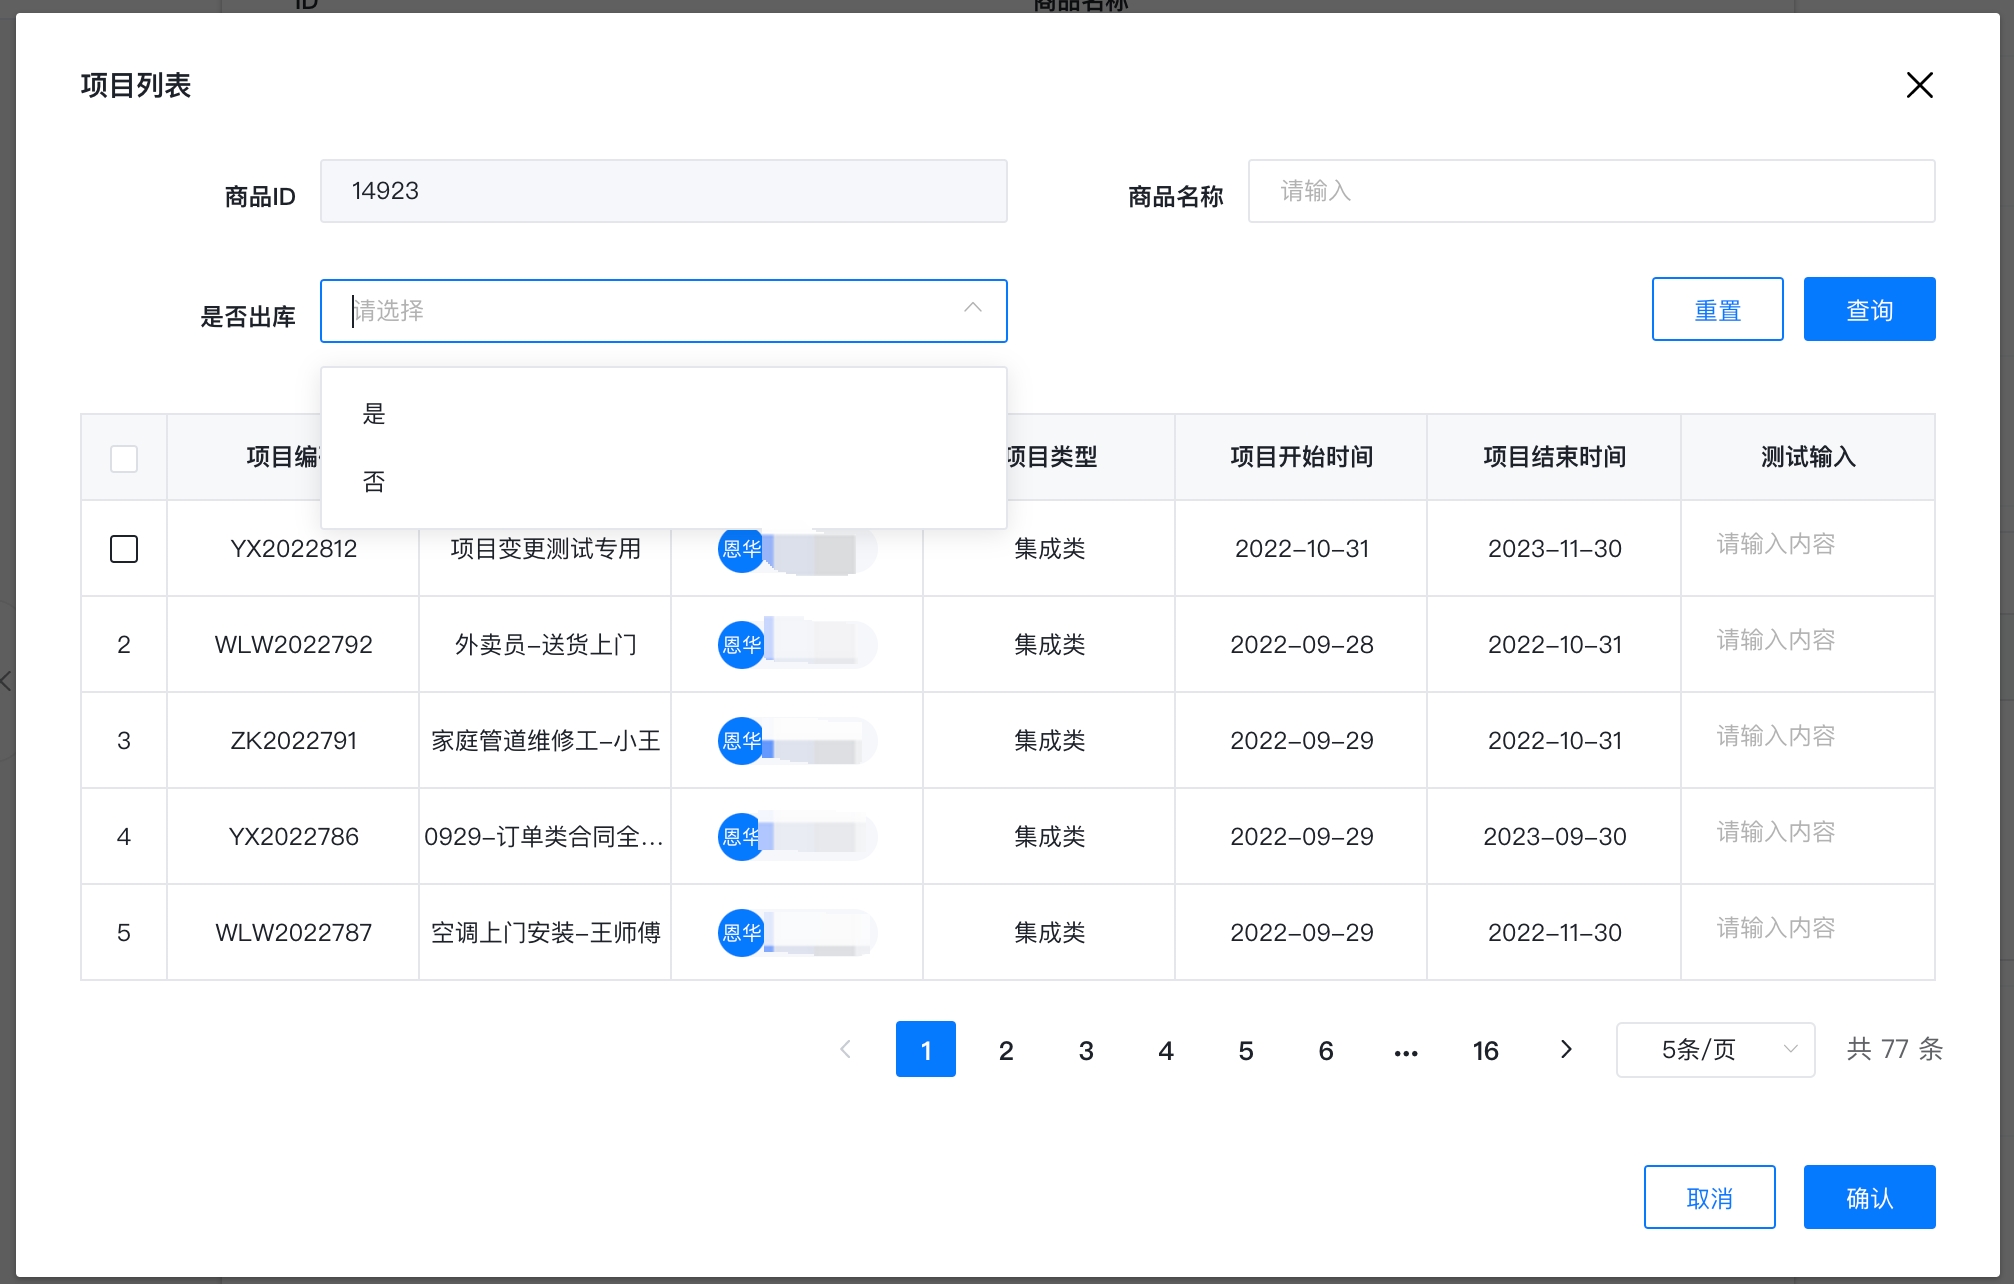Go to next page with right arrow
Viewport: 2014px width, 1284px height.
point(1566,1049)
